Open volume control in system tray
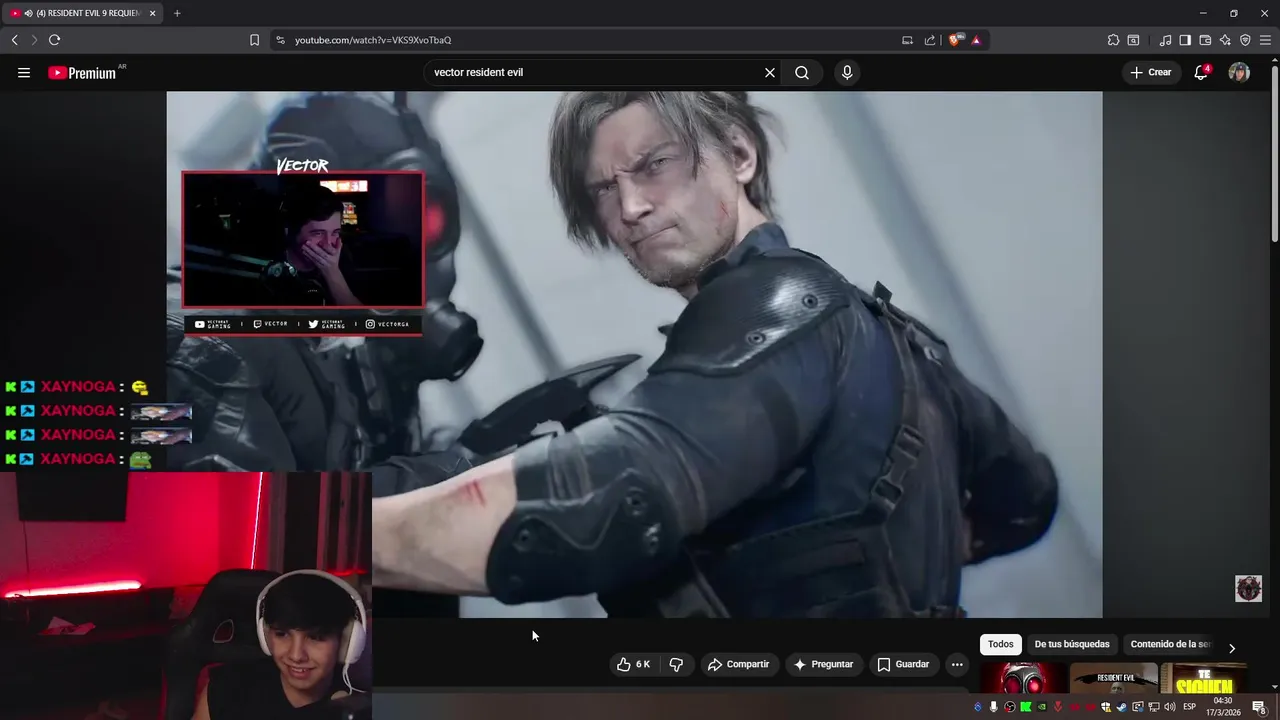Viewport: 1280px width, 720px height. (1170, 707)
